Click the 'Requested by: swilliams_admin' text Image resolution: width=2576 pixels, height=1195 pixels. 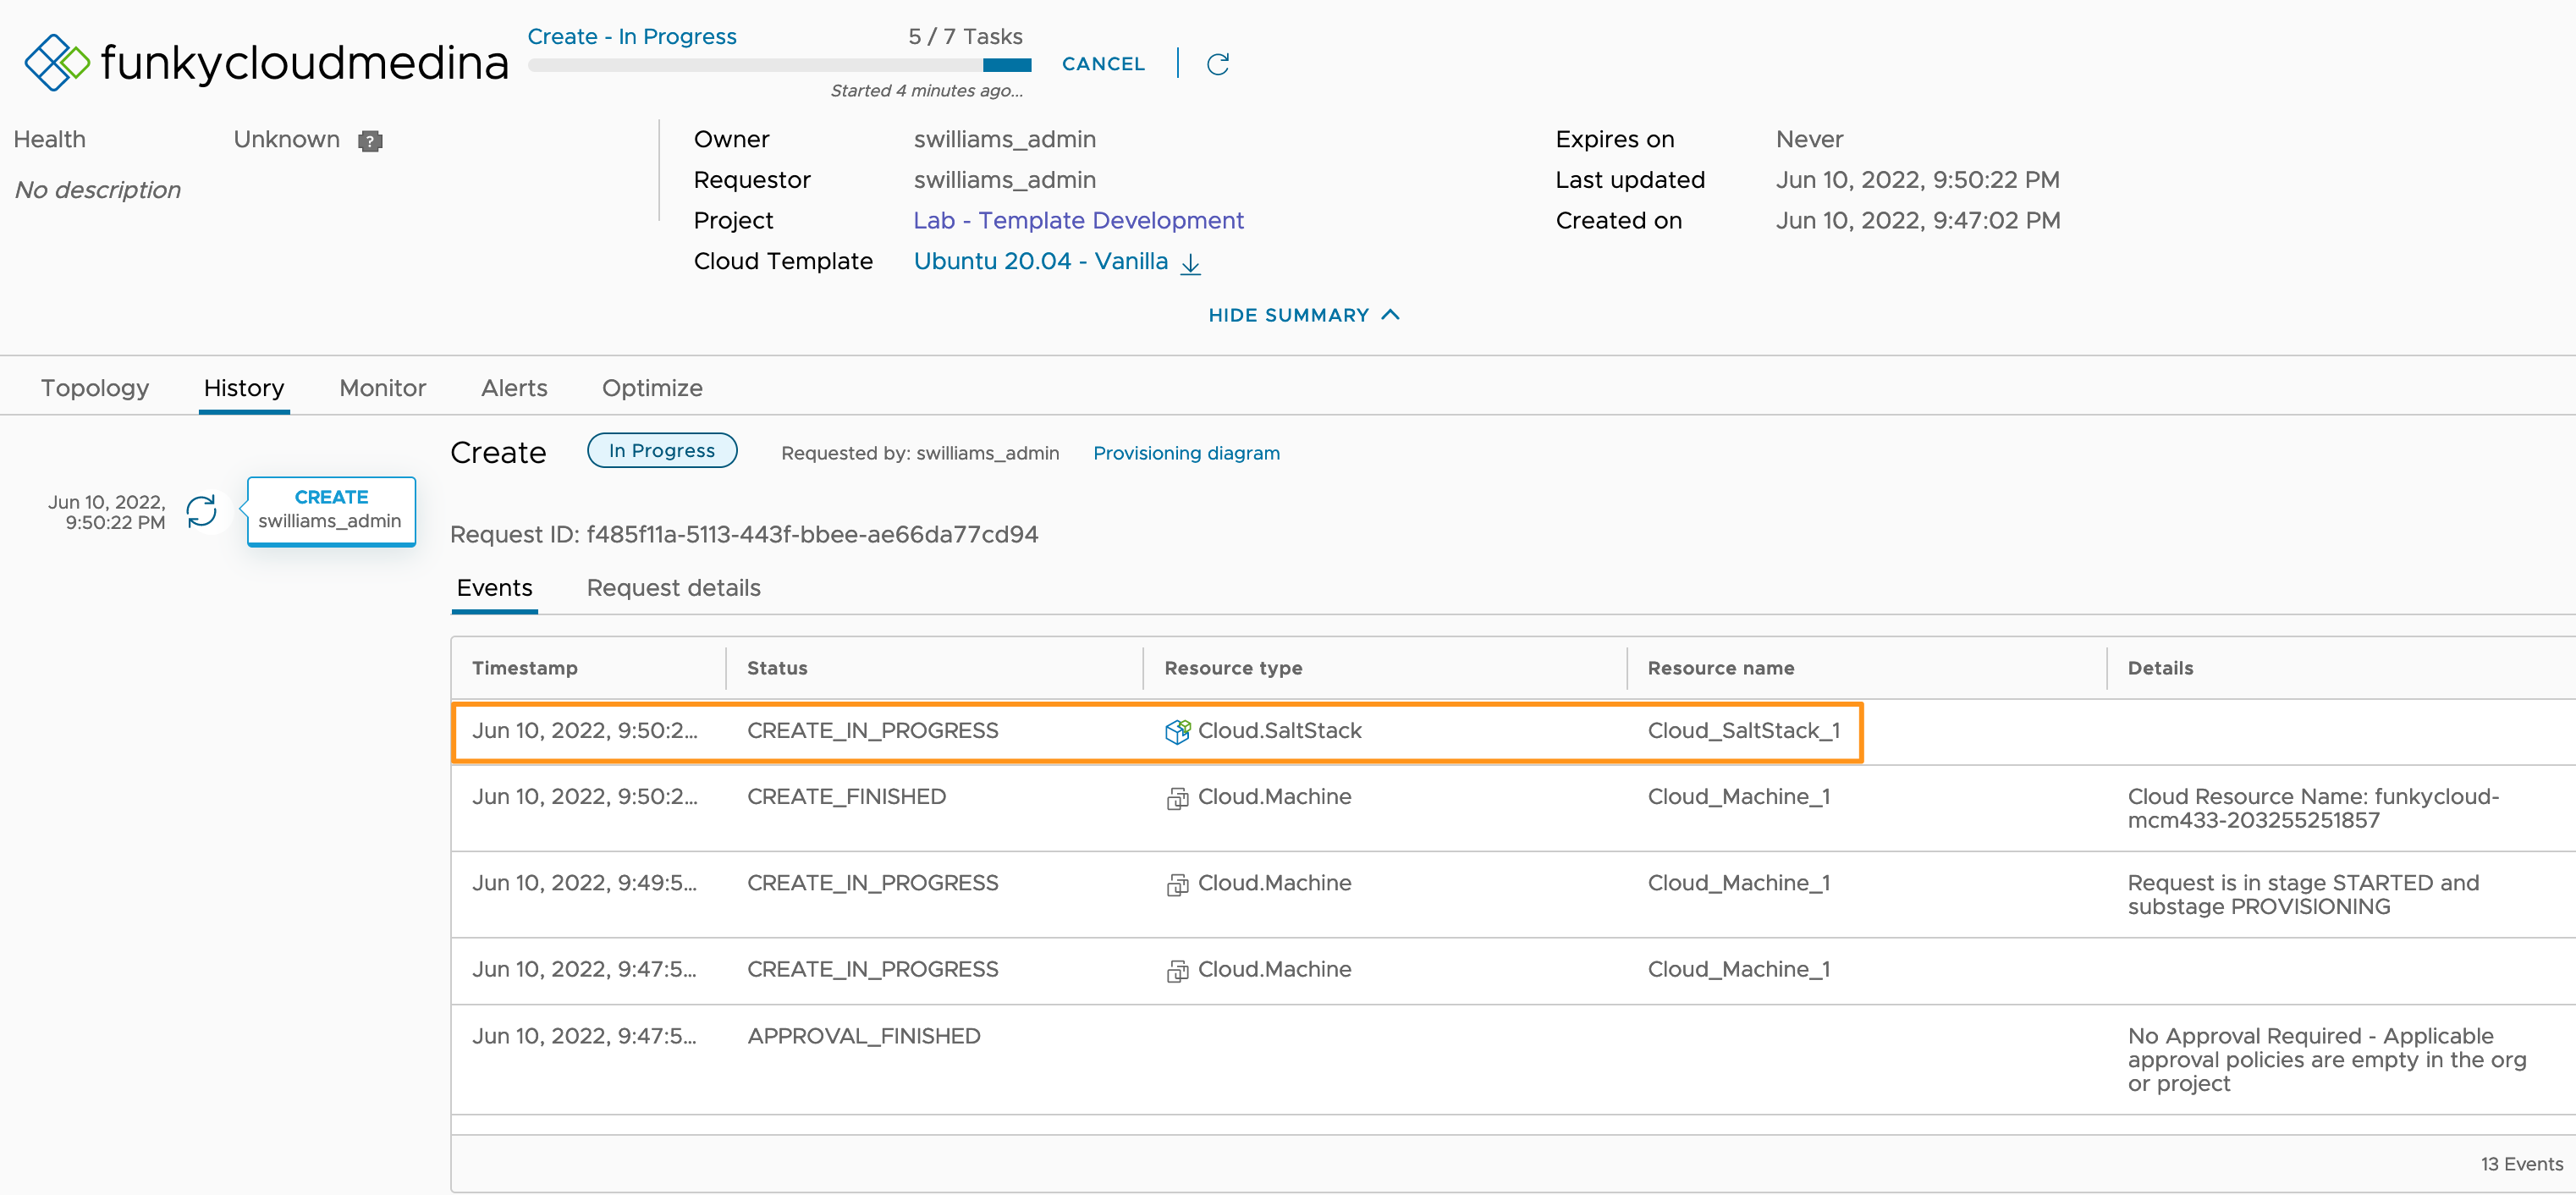coord(920,453)
